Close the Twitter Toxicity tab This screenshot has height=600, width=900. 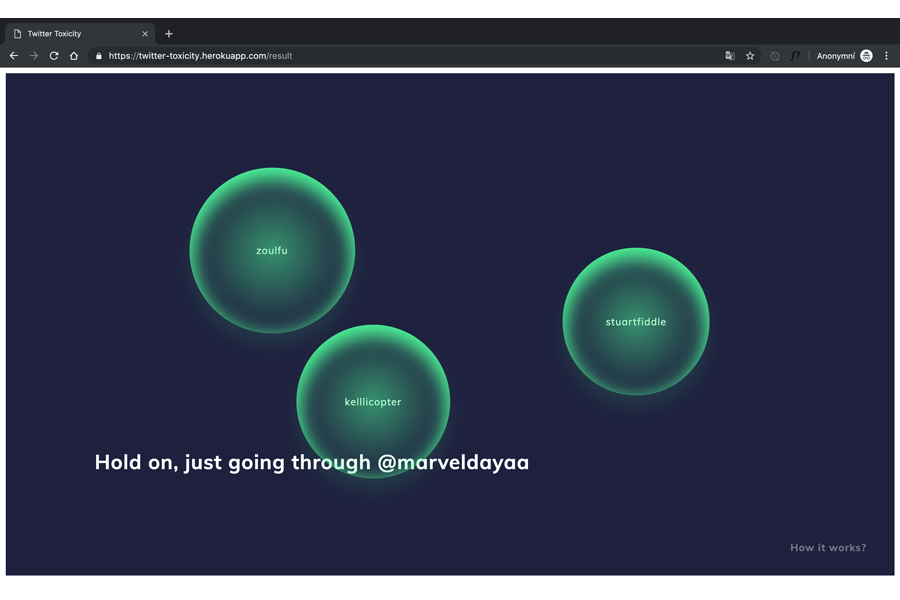pyautogui.click(x=145, y=34)
